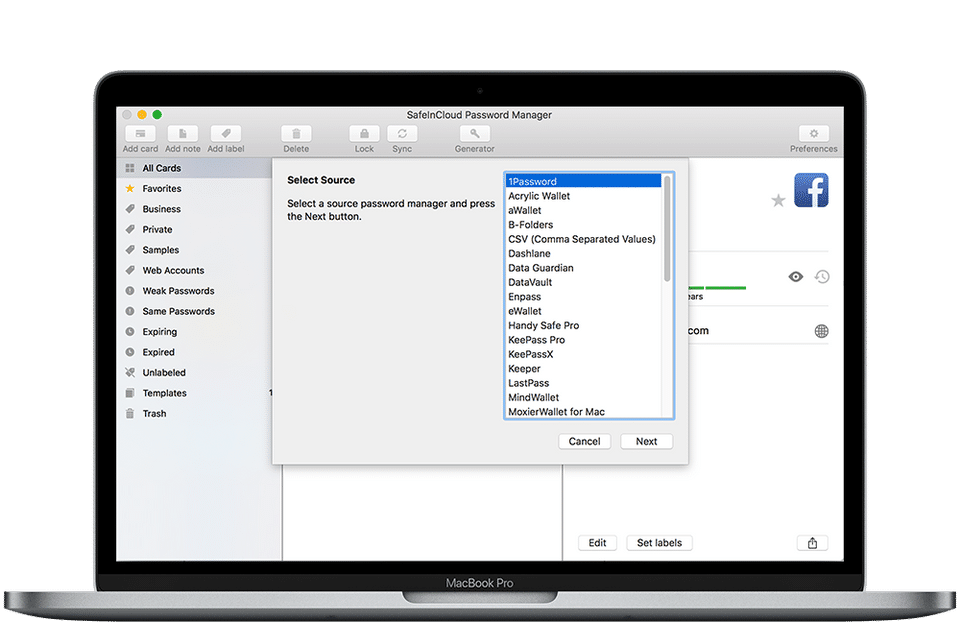Image resolution: width=960 pixels, height=622 pixels.
Task: Choose DataVault in source list
Action: click(x=583, y=282)
